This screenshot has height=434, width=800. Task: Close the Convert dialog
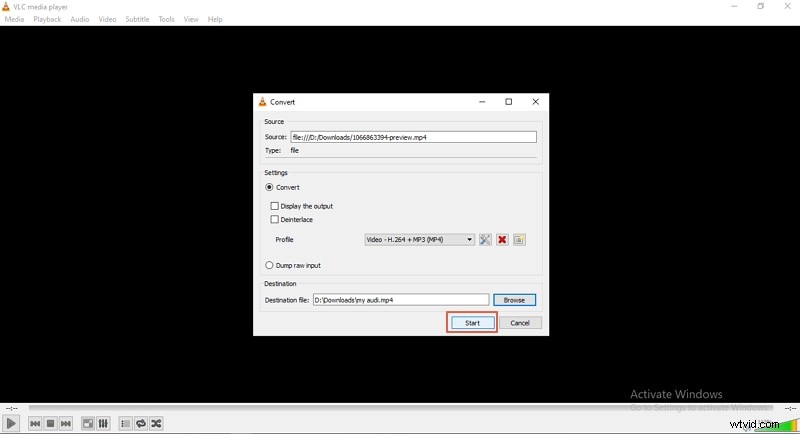pyautogui.click(x=535, y=101)
